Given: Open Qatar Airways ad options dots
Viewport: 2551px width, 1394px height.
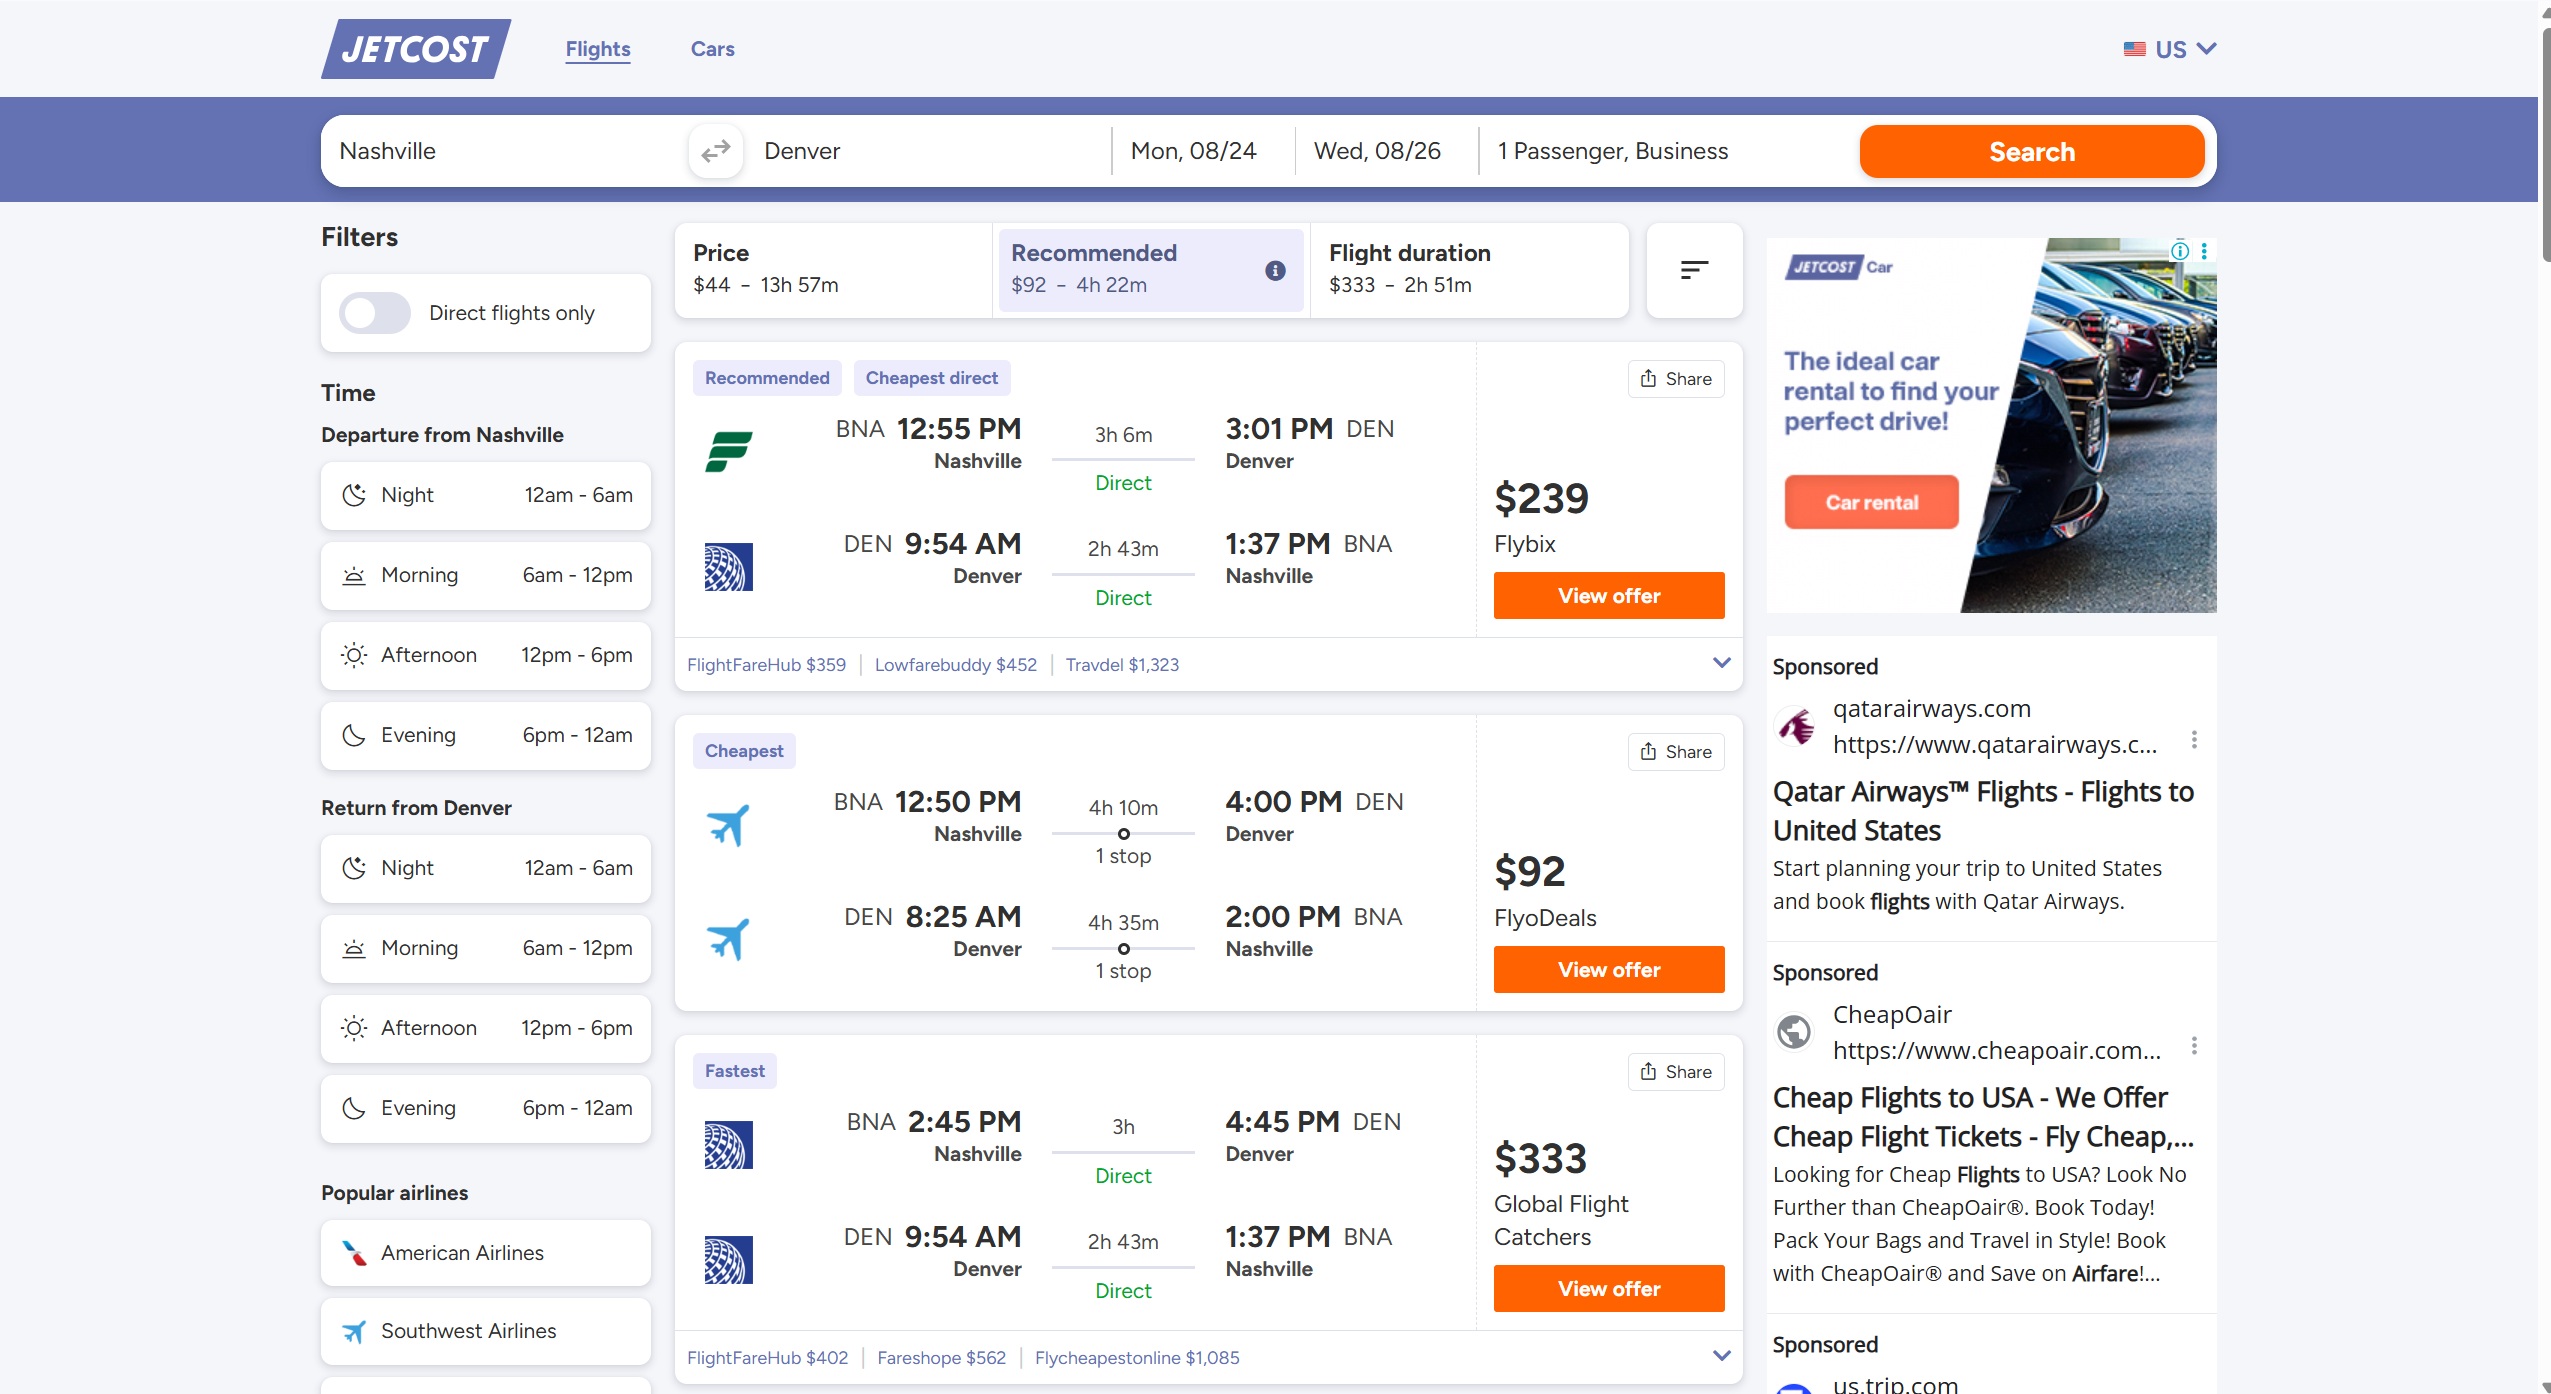Looking at the screenshot, I should point(2194,739).
